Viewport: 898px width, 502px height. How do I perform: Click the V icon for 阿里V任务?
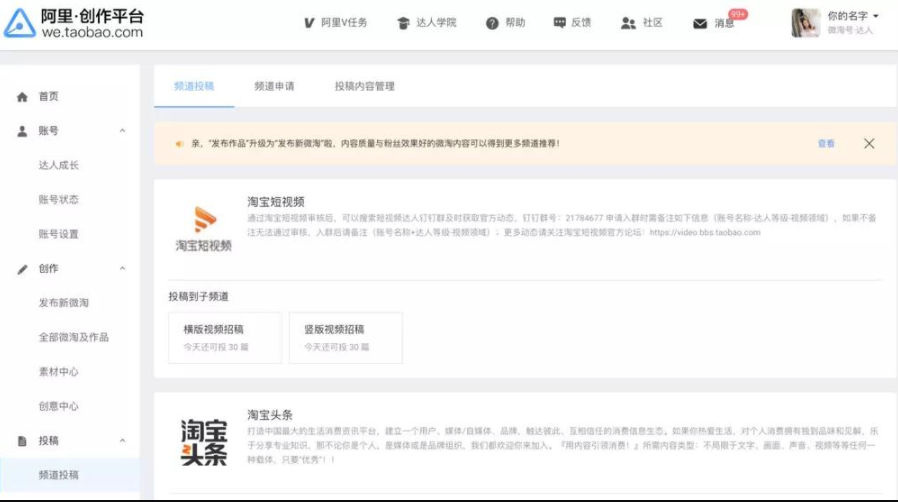309,23
